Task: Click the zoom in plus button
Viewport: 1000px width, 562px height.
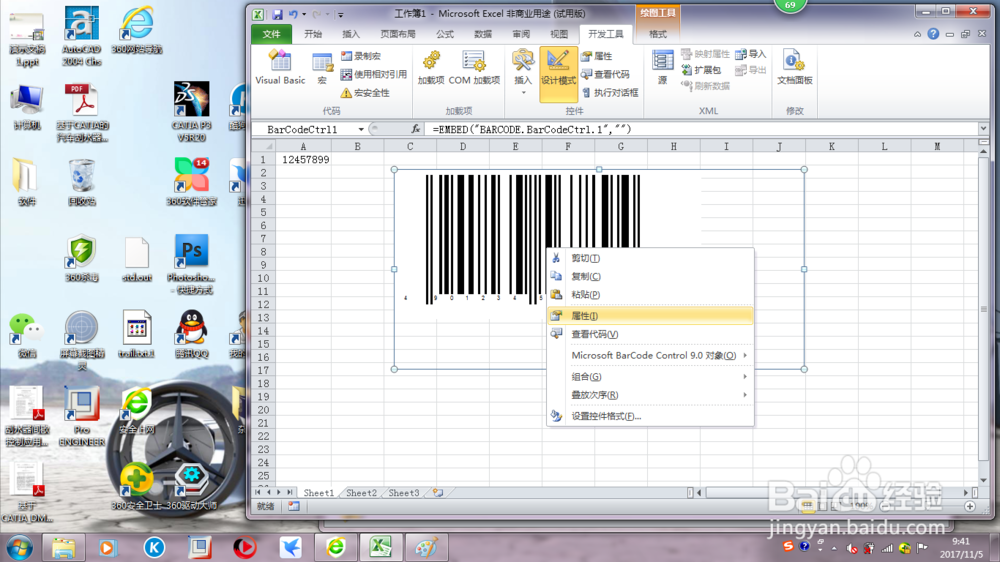Action: coord(970,507)
